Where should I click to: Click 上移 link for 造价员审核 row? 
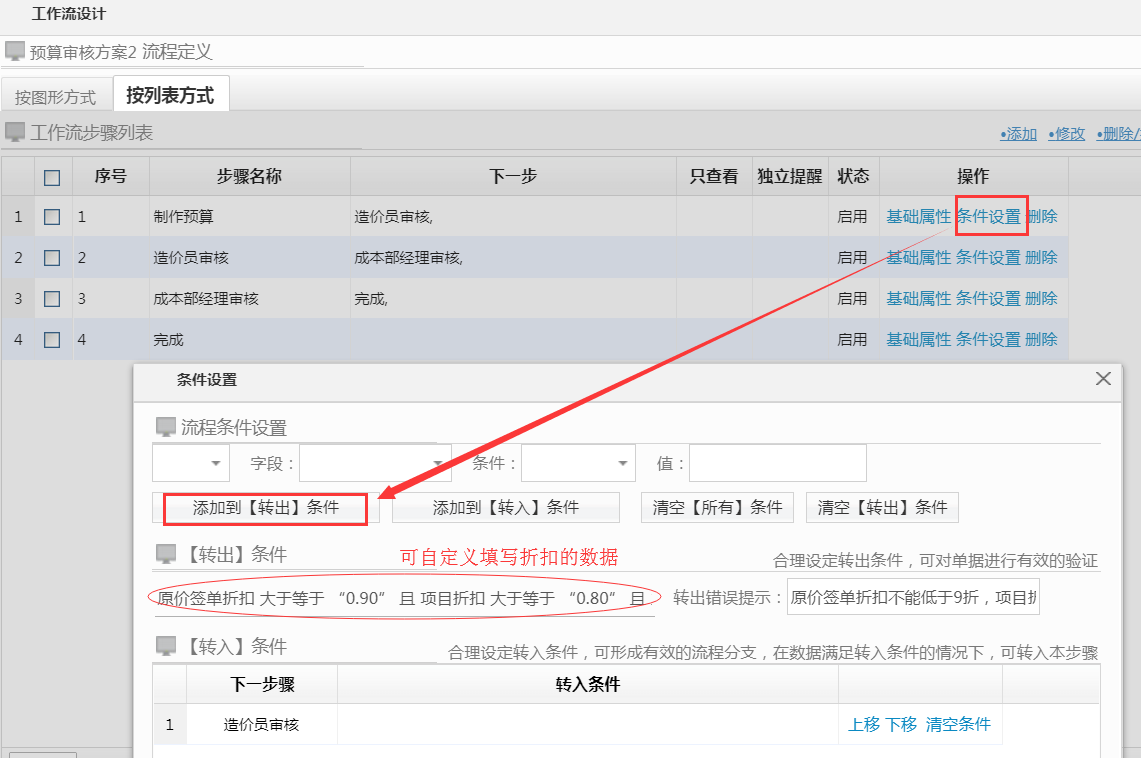point(863,724)
